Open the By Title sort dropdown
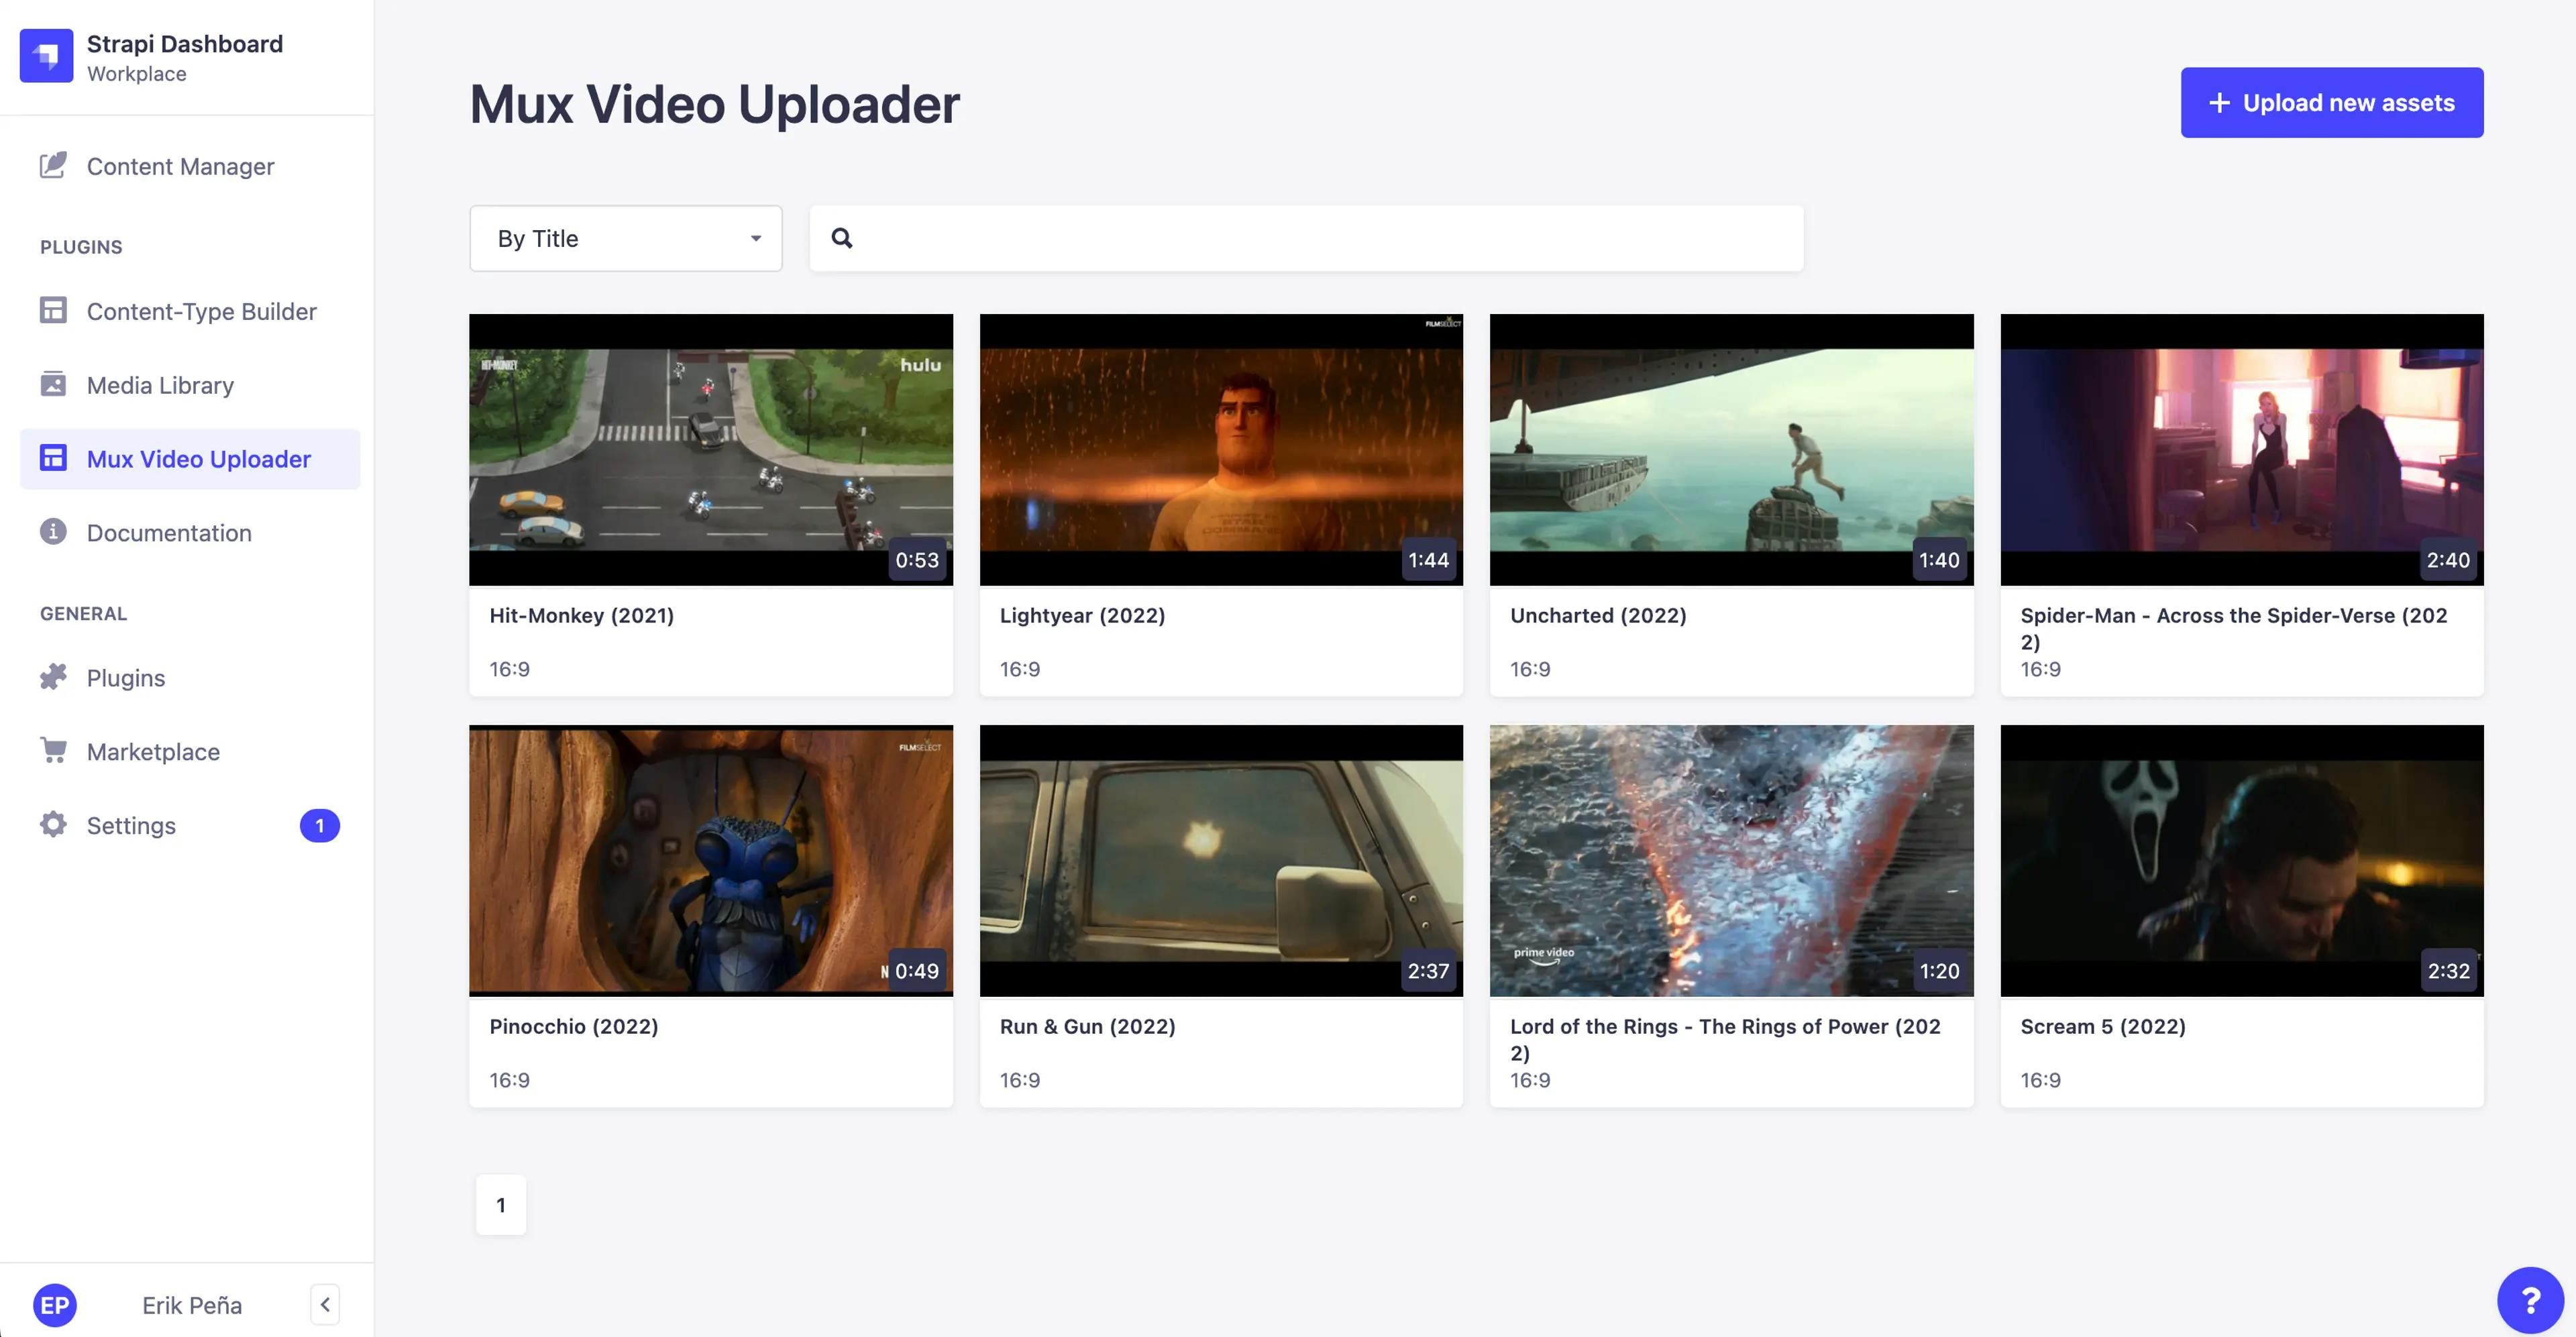Viewport: 2576px width, 1337px height. pos(625,238)
